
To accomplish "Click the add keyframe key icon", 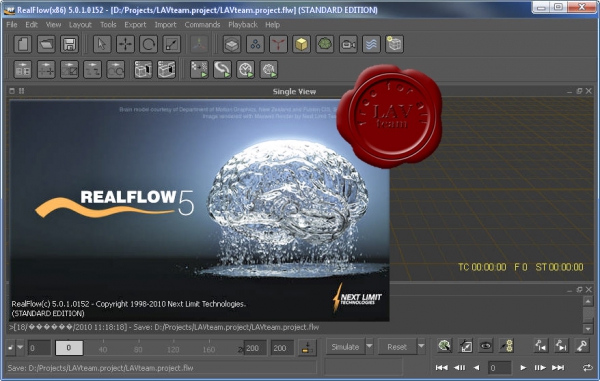I will point(582,346).
